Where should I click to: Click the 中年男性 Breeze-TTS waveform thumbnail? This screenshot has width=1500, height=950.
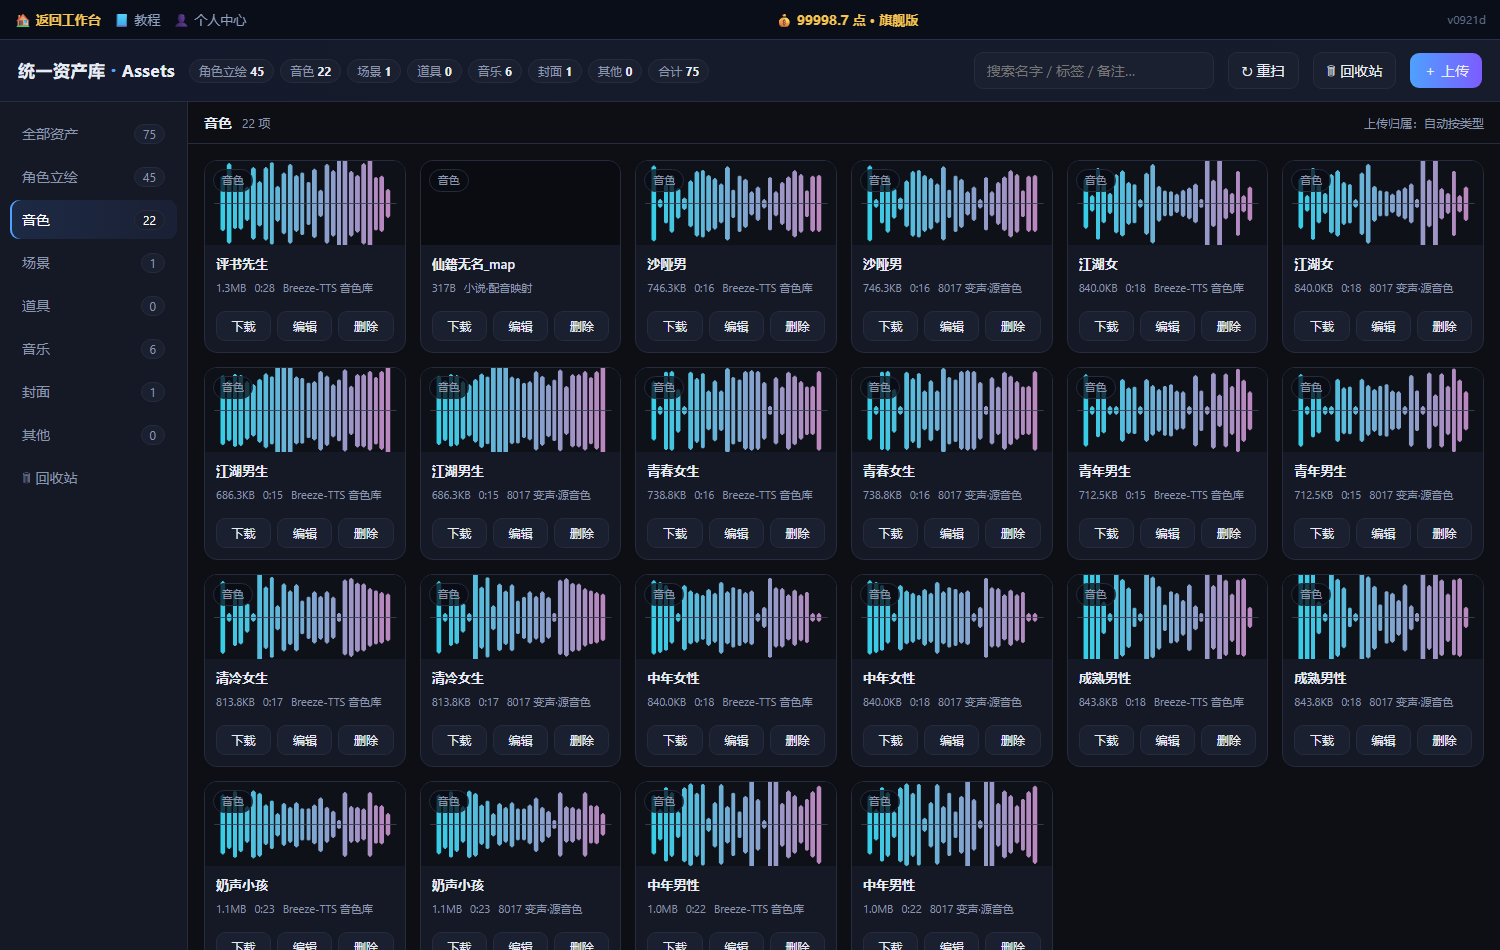coord(736,824)
